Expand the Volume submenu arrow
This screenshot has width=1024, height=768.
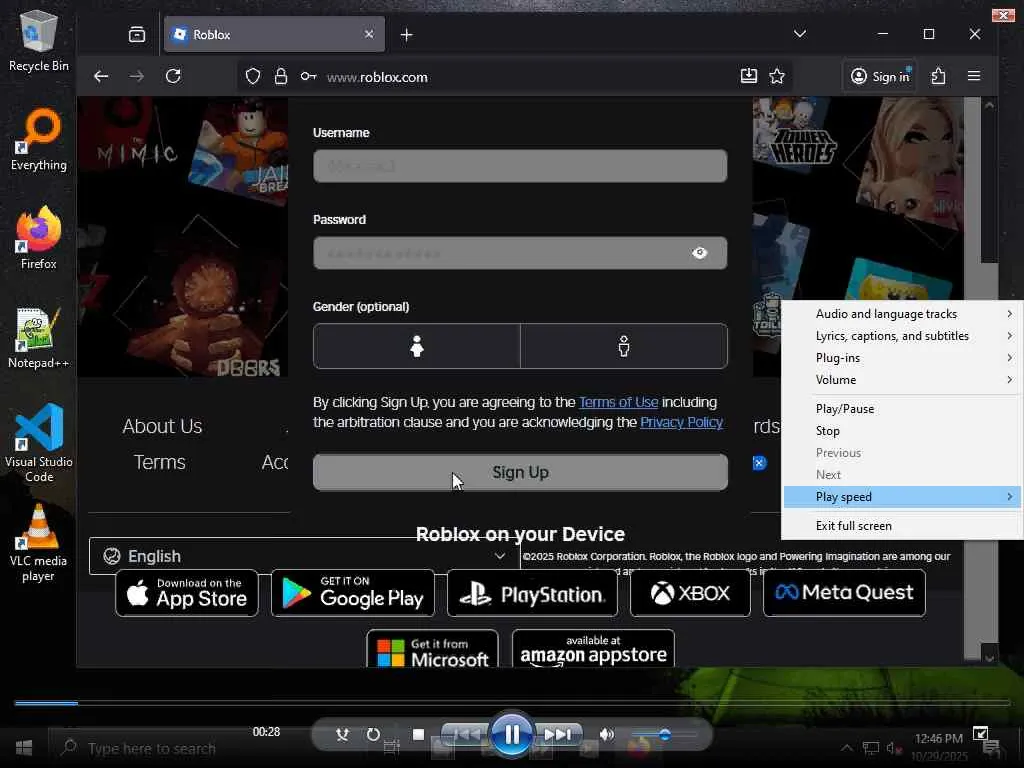1010,380
